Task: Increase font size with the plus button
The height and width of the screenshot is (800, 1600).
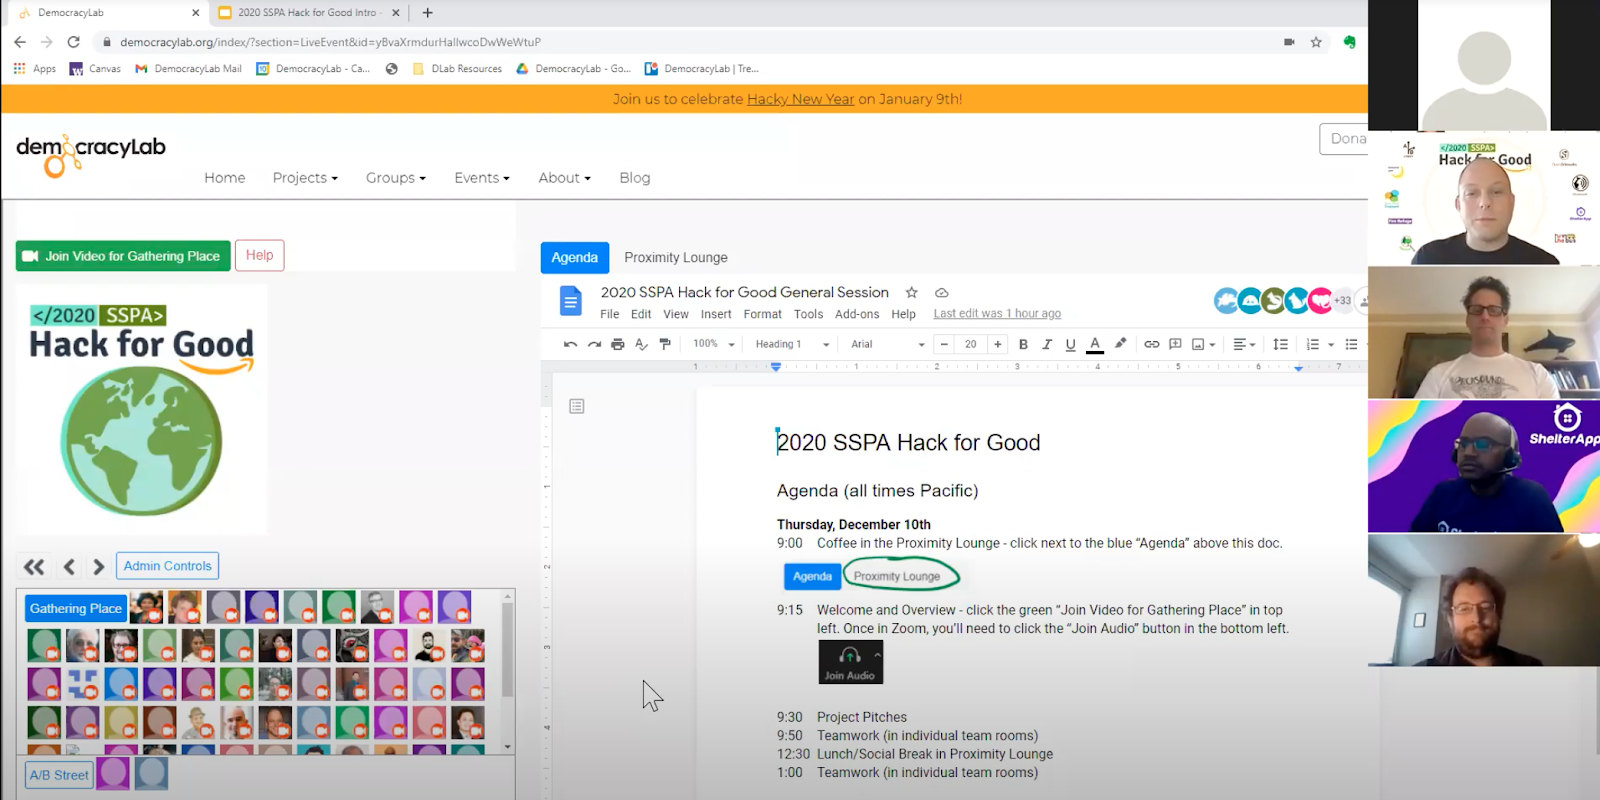Action: [x=997, y=344]
